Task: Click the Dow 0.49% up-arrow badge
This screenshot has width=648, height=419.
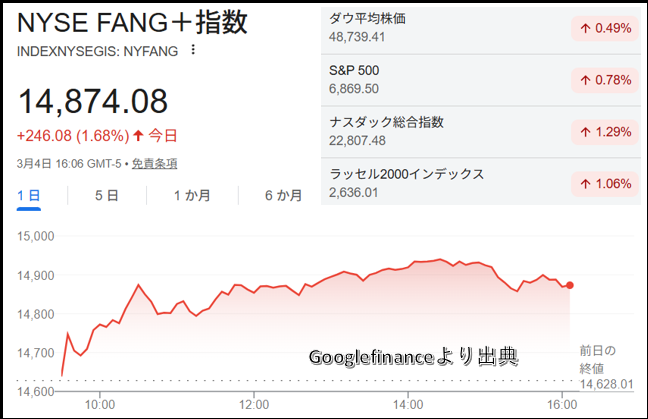Action: tap(606, 28)
